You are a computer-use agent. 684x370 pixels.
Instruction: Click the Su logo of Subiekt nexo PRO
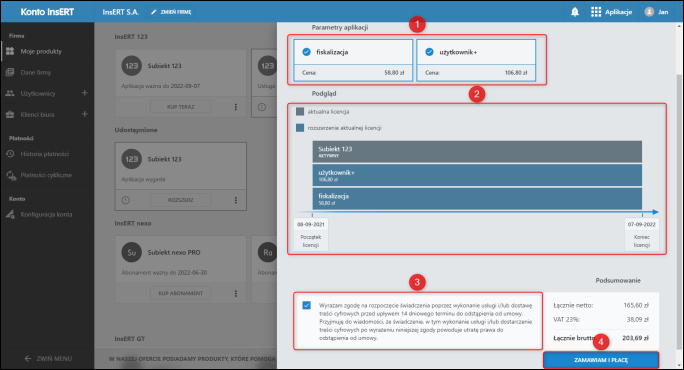click(x=131, y=252)
